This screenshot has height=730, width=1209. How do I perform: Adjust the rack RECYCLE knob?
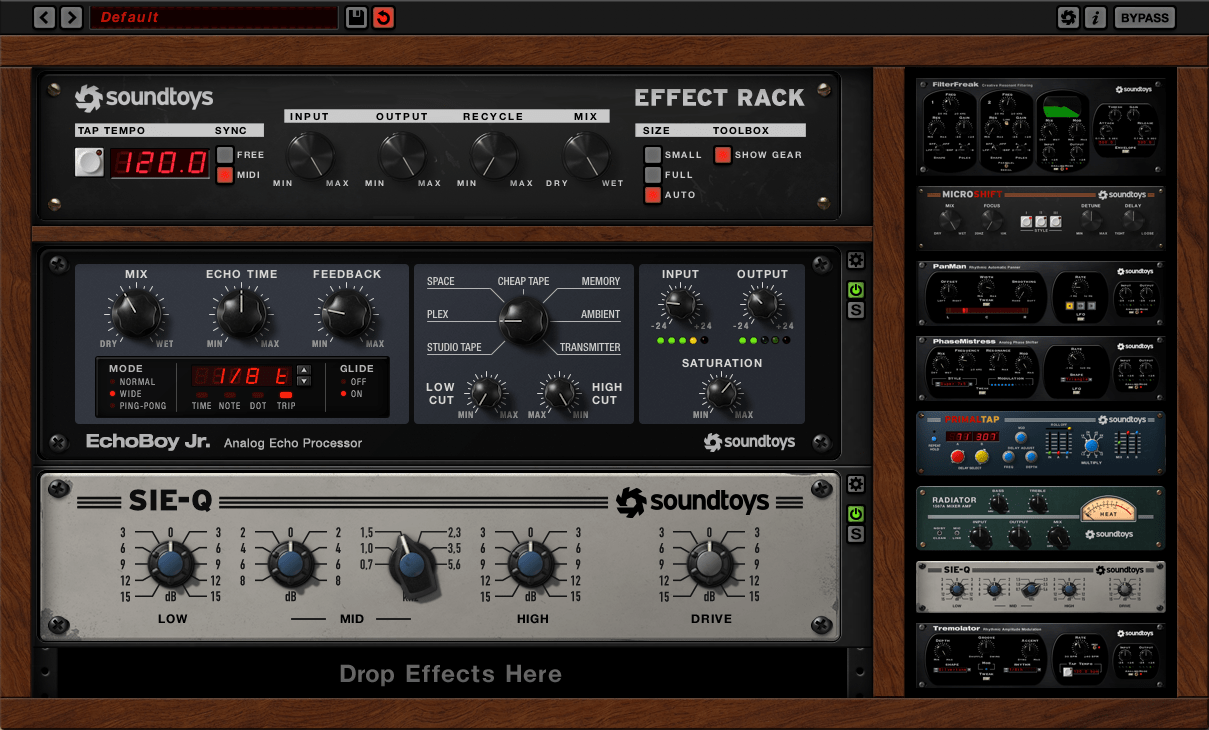point(494,156)
